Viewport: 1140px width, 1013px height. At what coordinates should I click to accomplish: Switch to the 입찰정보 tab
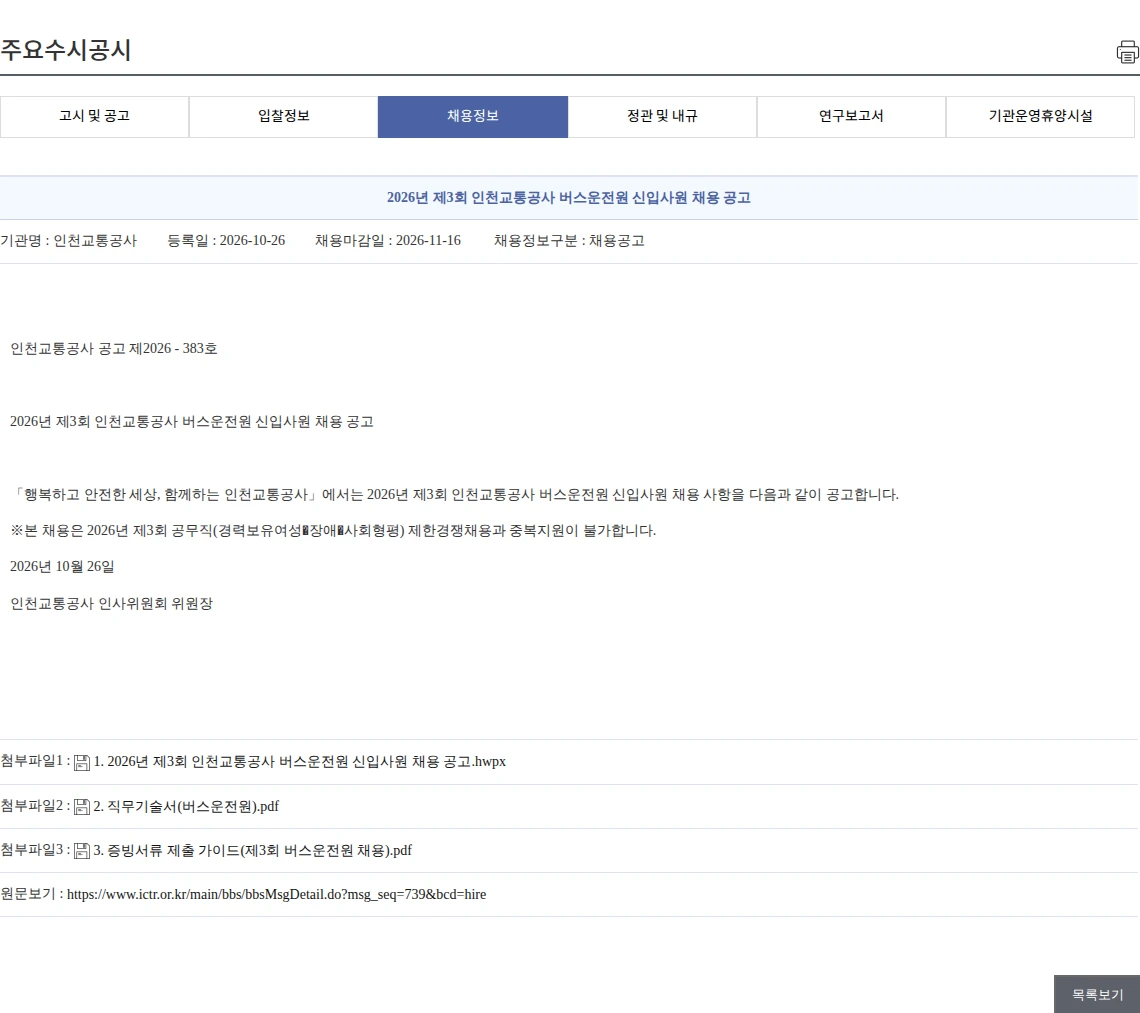click(284, 116)
